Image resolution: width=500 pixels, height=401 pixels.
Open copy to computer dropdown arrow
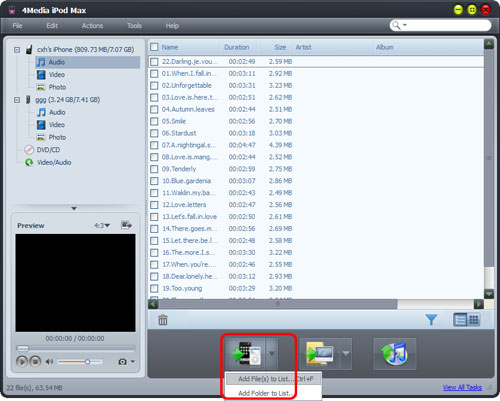pyautogui.click(x=346, y=353)
